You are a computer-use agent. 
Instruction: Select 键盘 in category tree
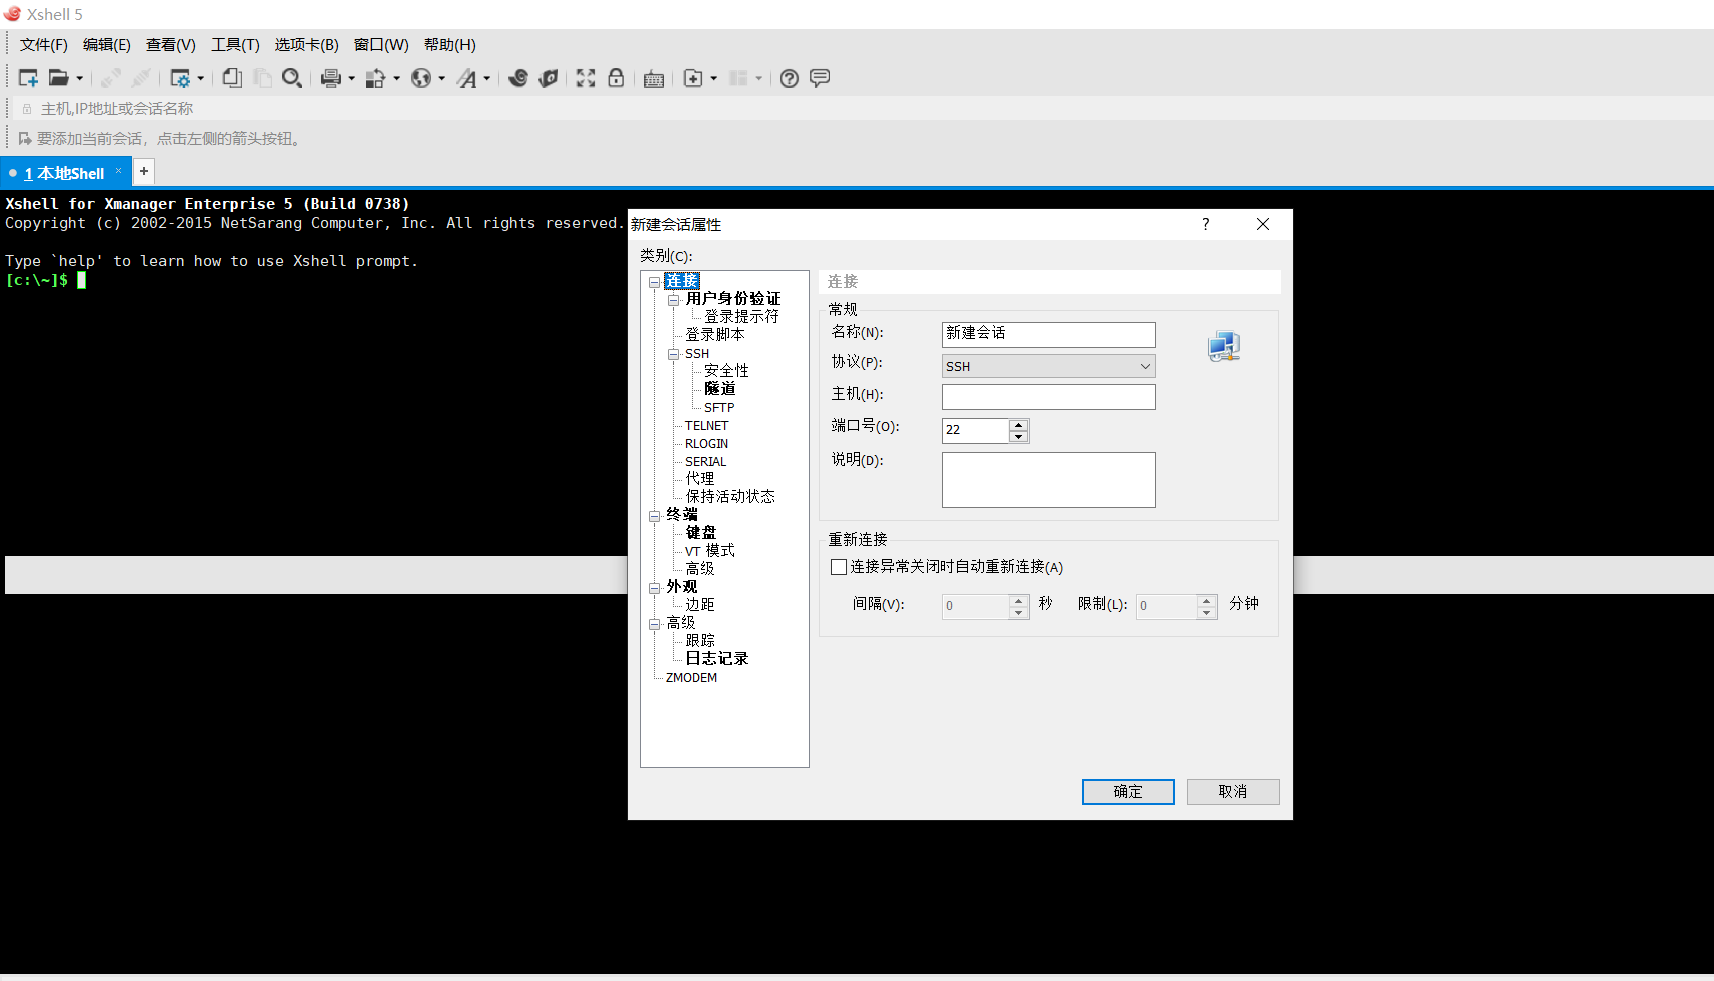coord(701,532)
